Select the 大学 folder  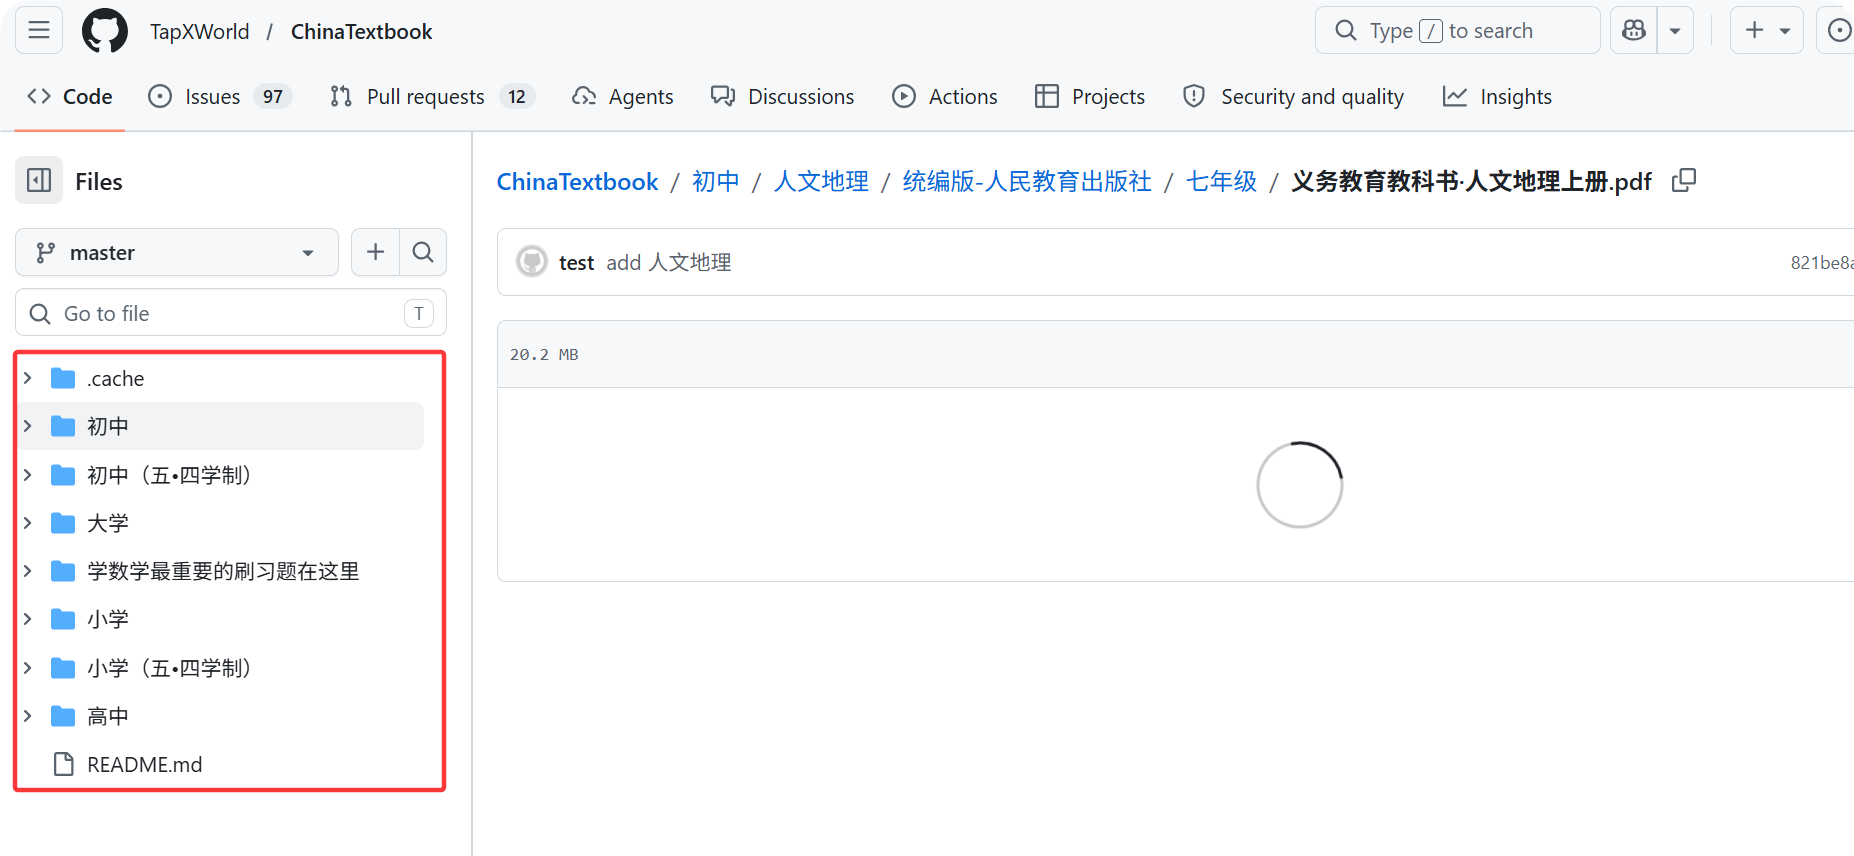point(221,522)
